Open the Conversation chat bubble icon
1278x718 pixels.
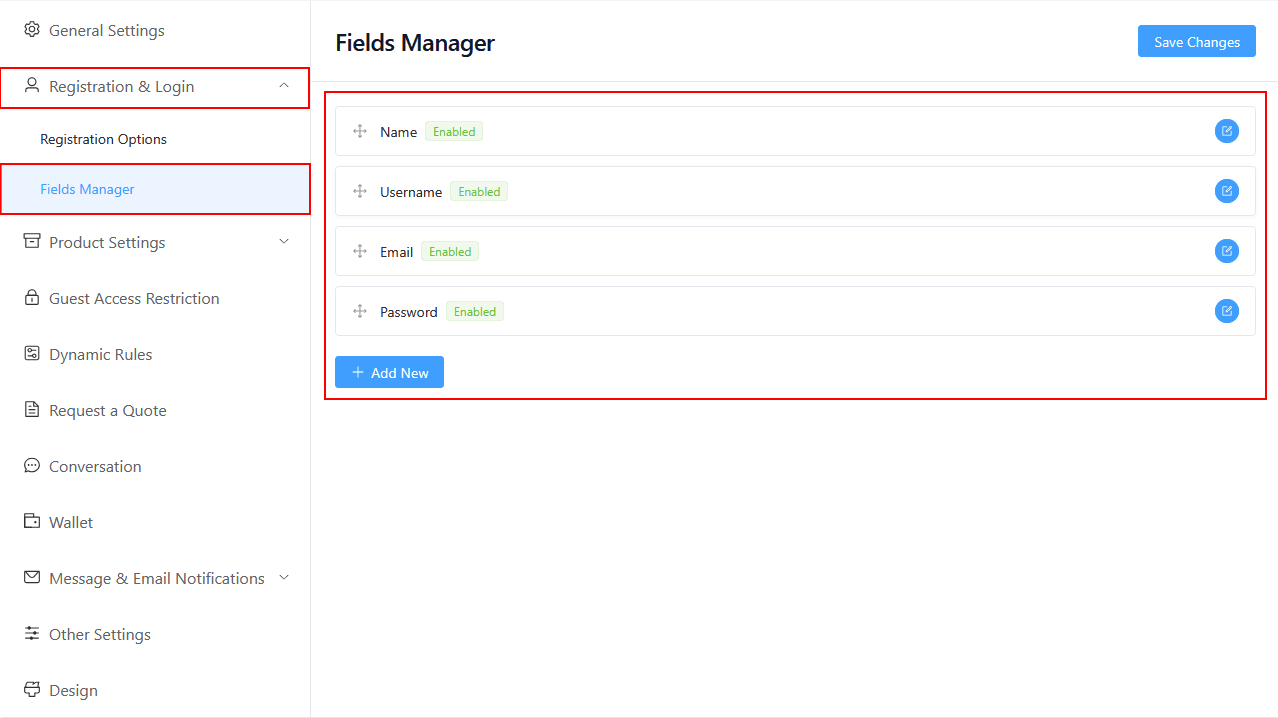point(31,466)
